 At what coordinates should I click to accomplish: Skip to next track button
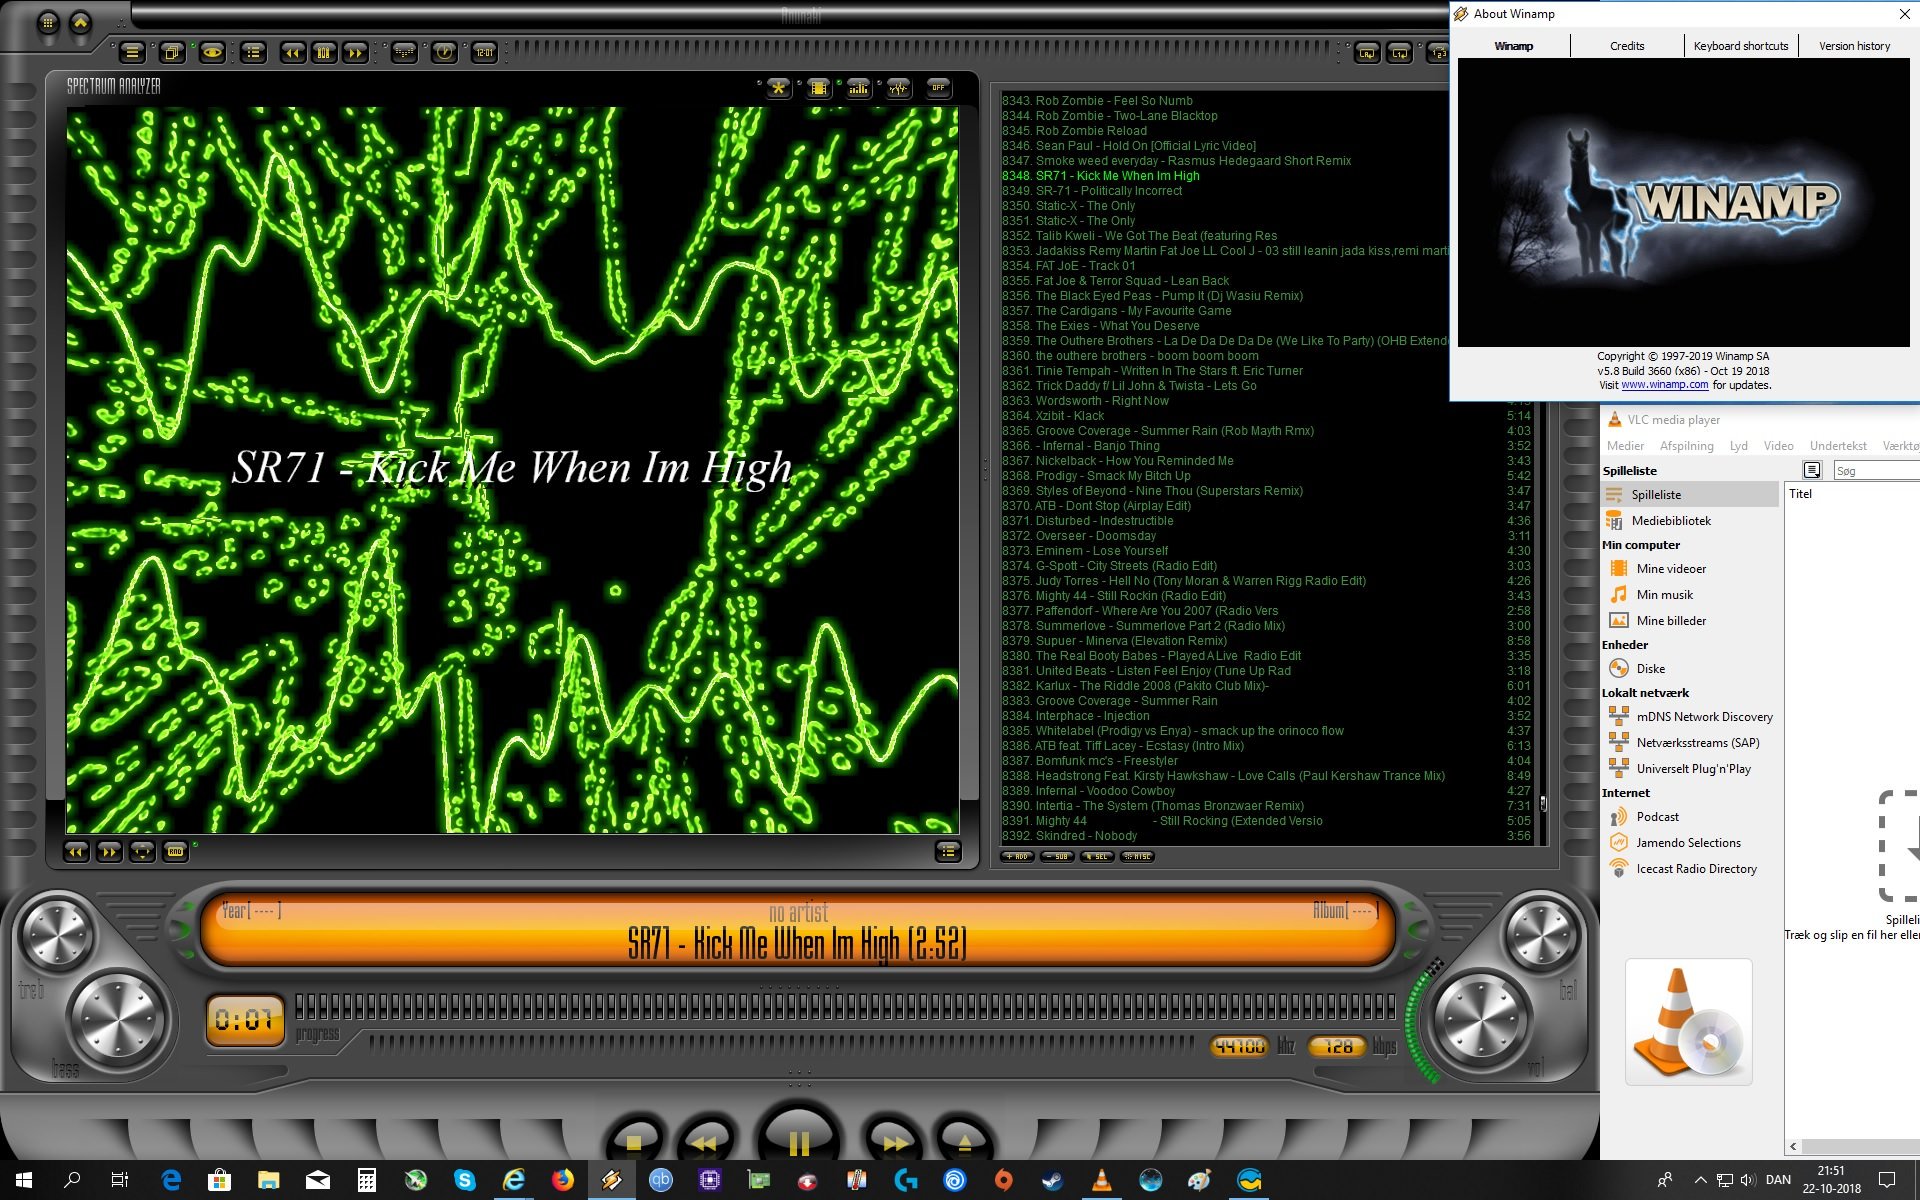tap(893, 1142)
